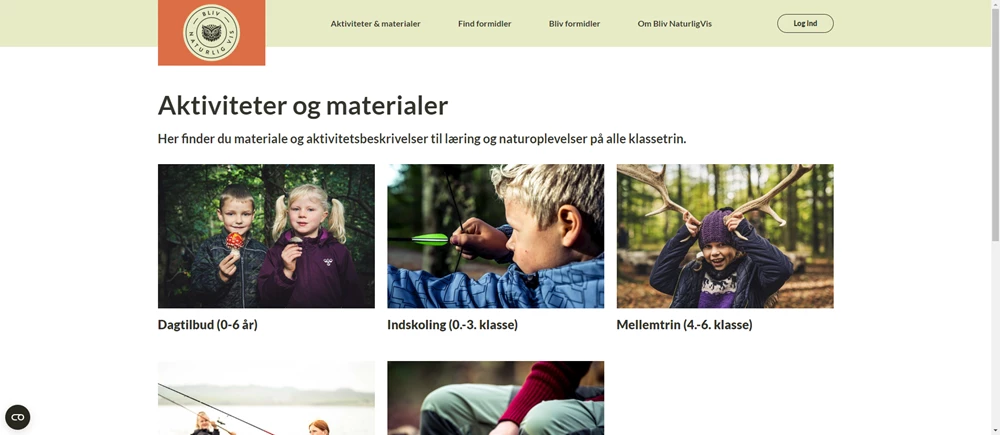Click the Bliv NaturligVis owl logo
Viewport: 1000px width, 435px height.
211,33
